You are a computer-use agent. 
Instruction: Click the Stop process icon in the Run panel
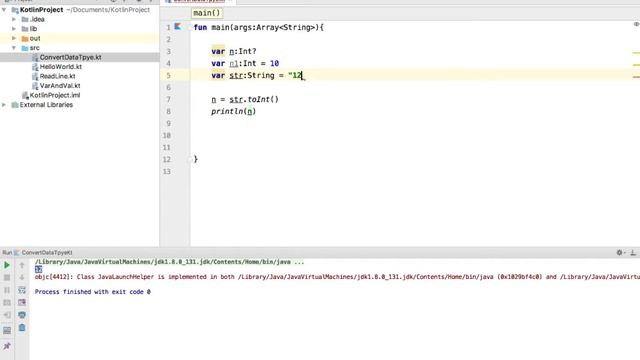pyautogui.click(x=7, y=278)
